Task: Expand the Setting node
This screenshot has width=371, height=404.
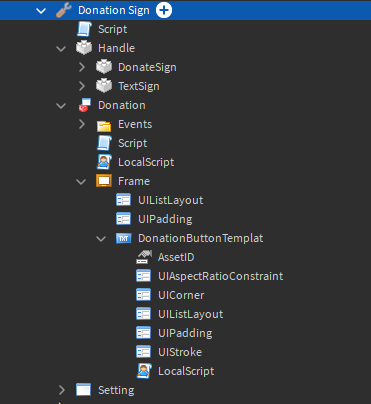Action: click(x=62, y=390)
